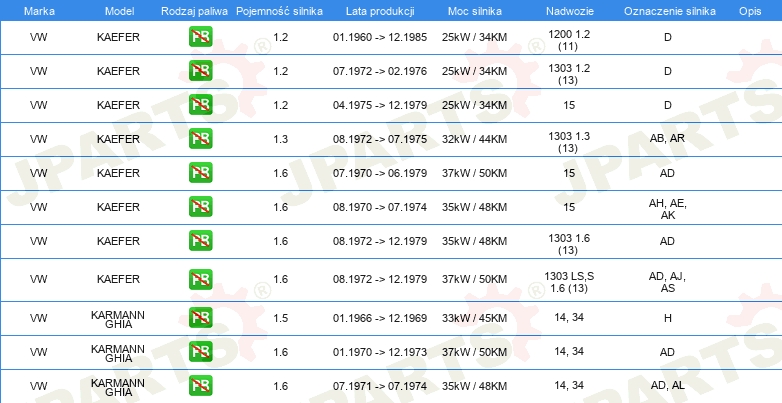Click the 32kW / 44KM power cell

tap(474, 139)
